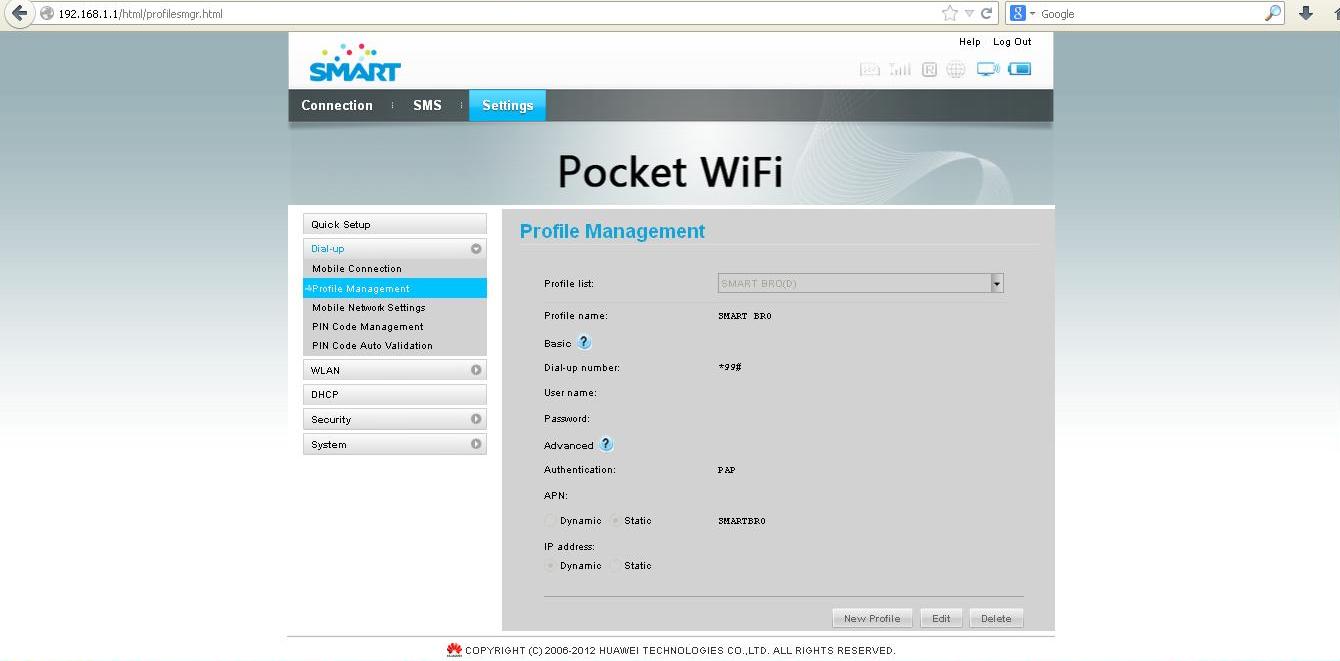Select the Static IP address radio button
The height and width of the screenshot is (661, 1340).
[x=615, y=566]
